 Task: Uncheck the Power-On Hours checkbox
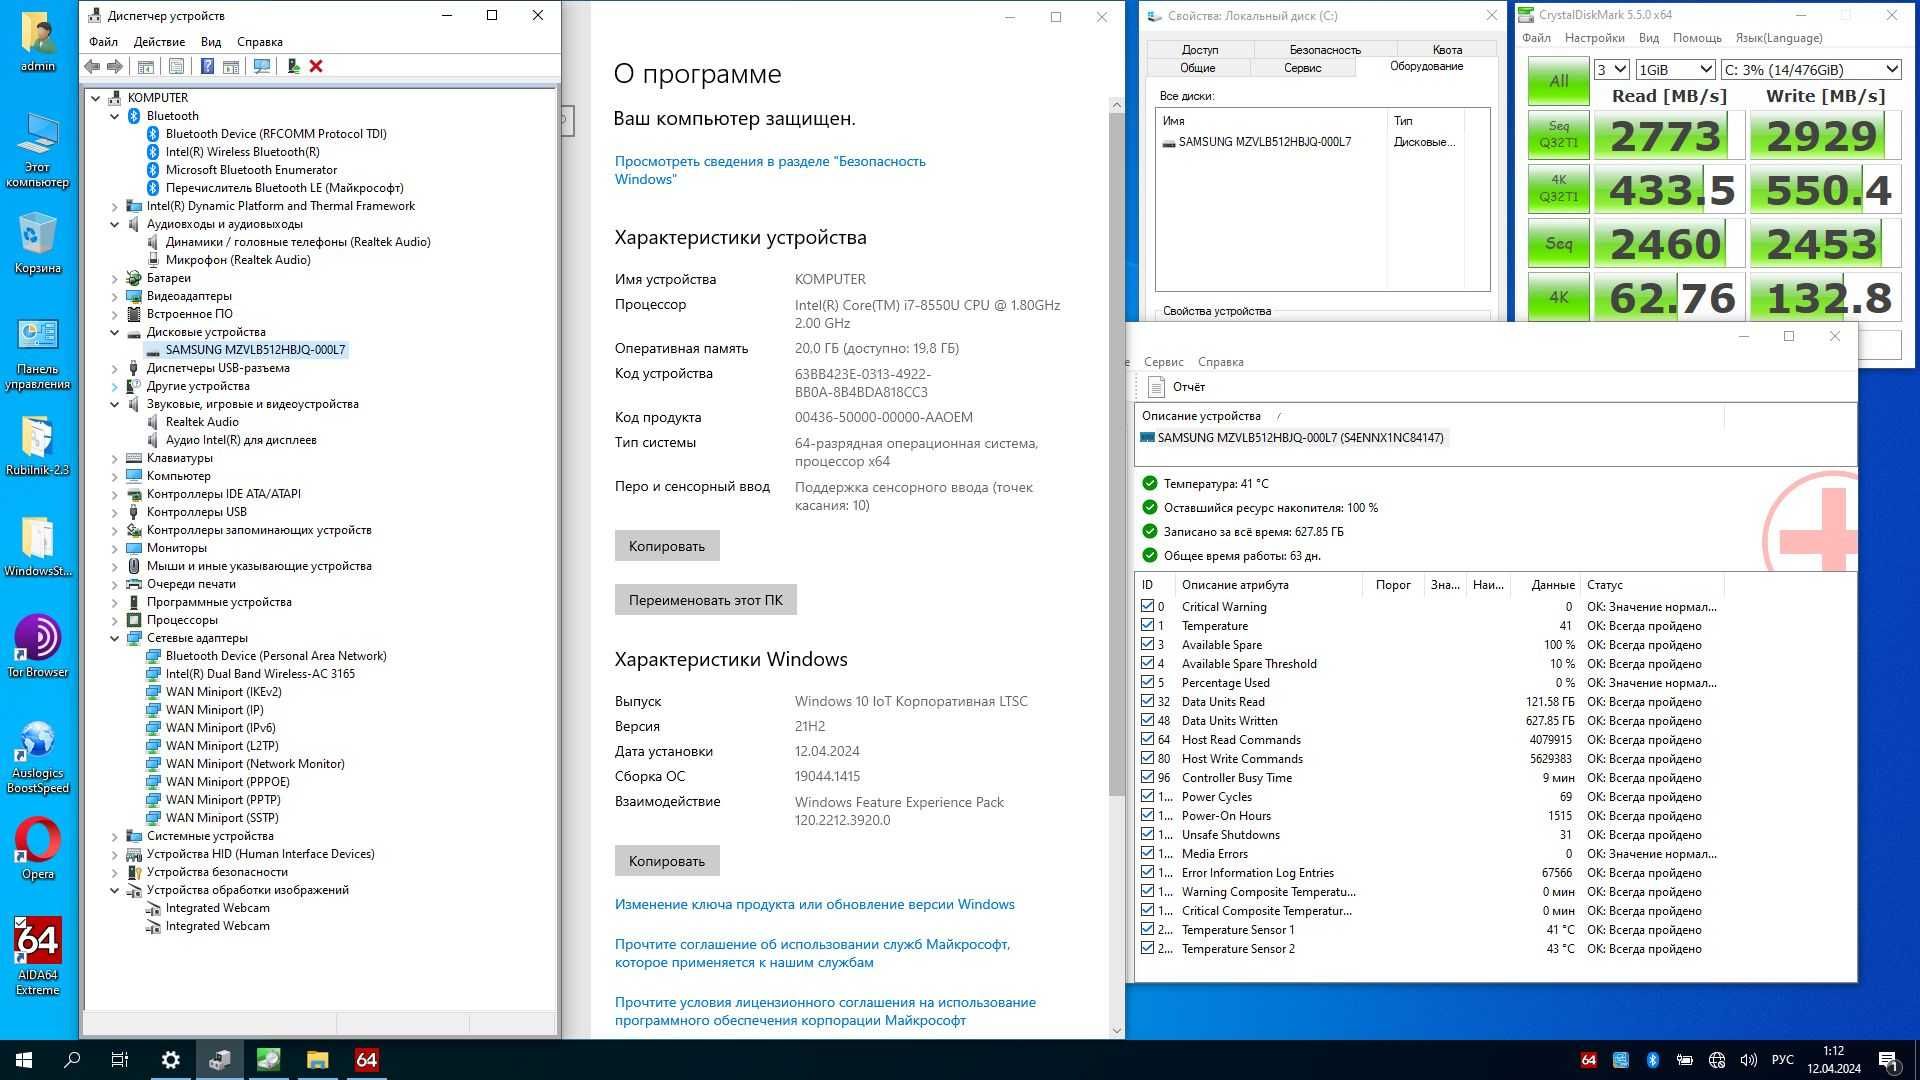click(x=1147, y=815)
